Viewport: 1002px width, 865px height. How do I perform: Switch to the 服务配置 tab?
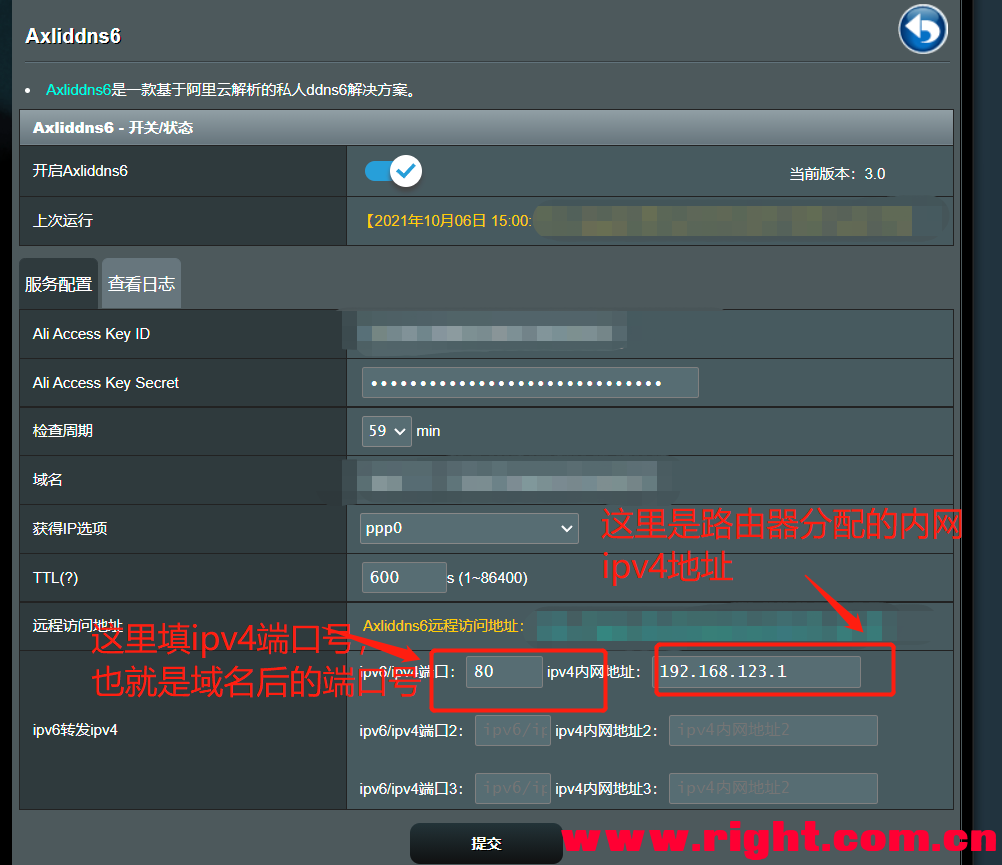click(x=58, y=284)
